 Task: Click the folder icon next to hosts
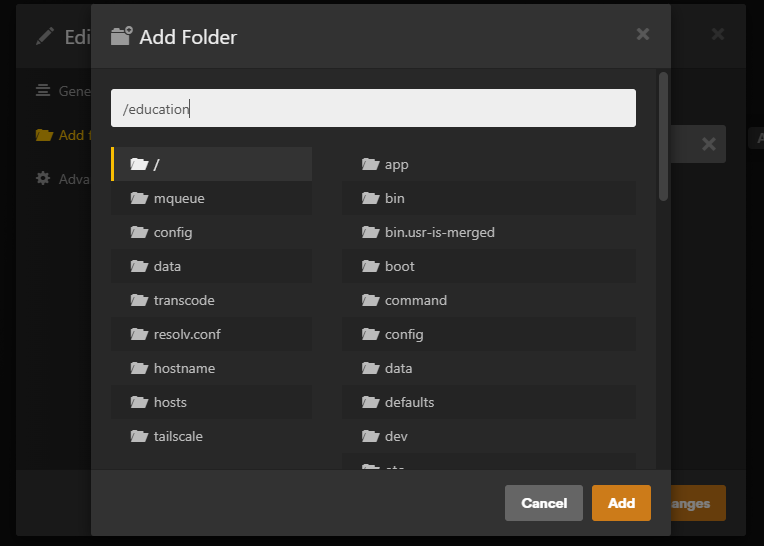pos(139,402)
